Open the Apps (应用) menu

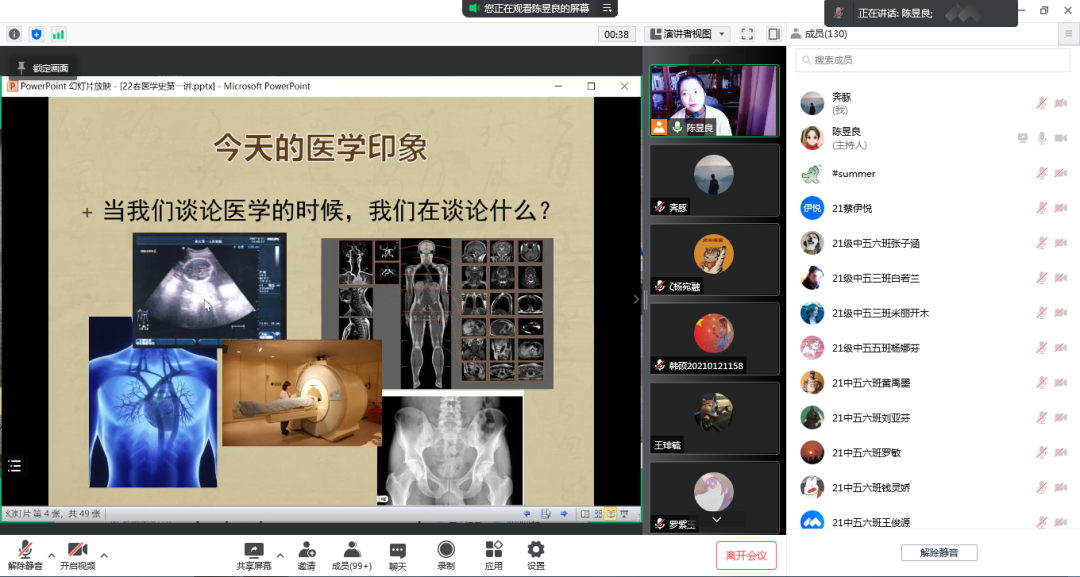point(493,556)
